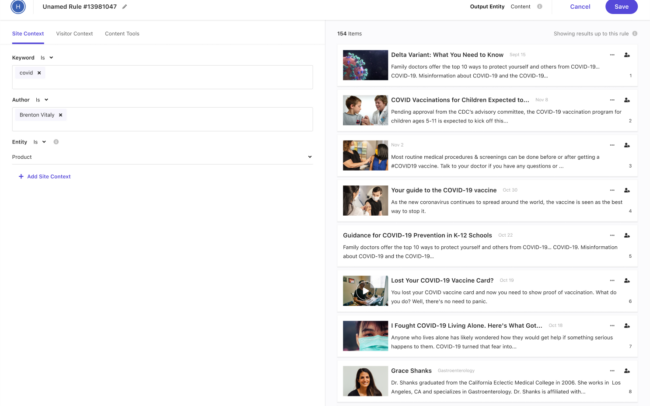Open the Author "Is" operator dropdown

point(42,100)
